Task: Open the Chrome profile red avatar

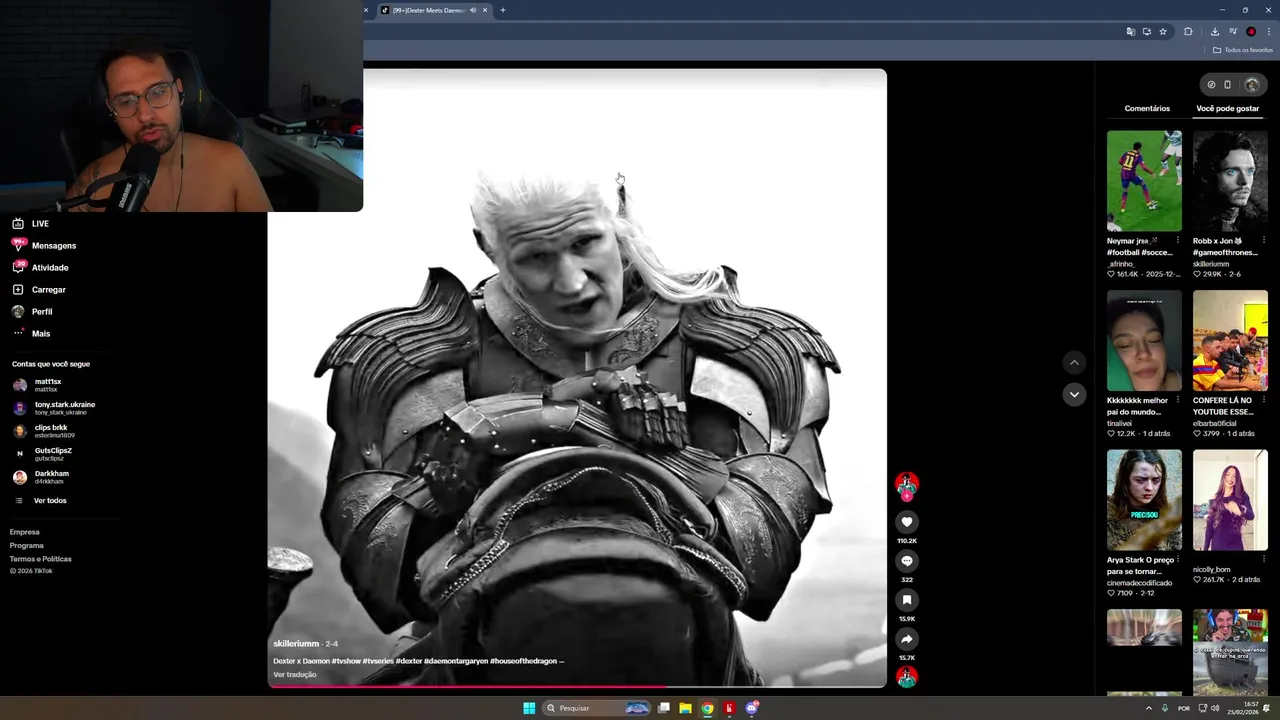Action: point(1251,32)
